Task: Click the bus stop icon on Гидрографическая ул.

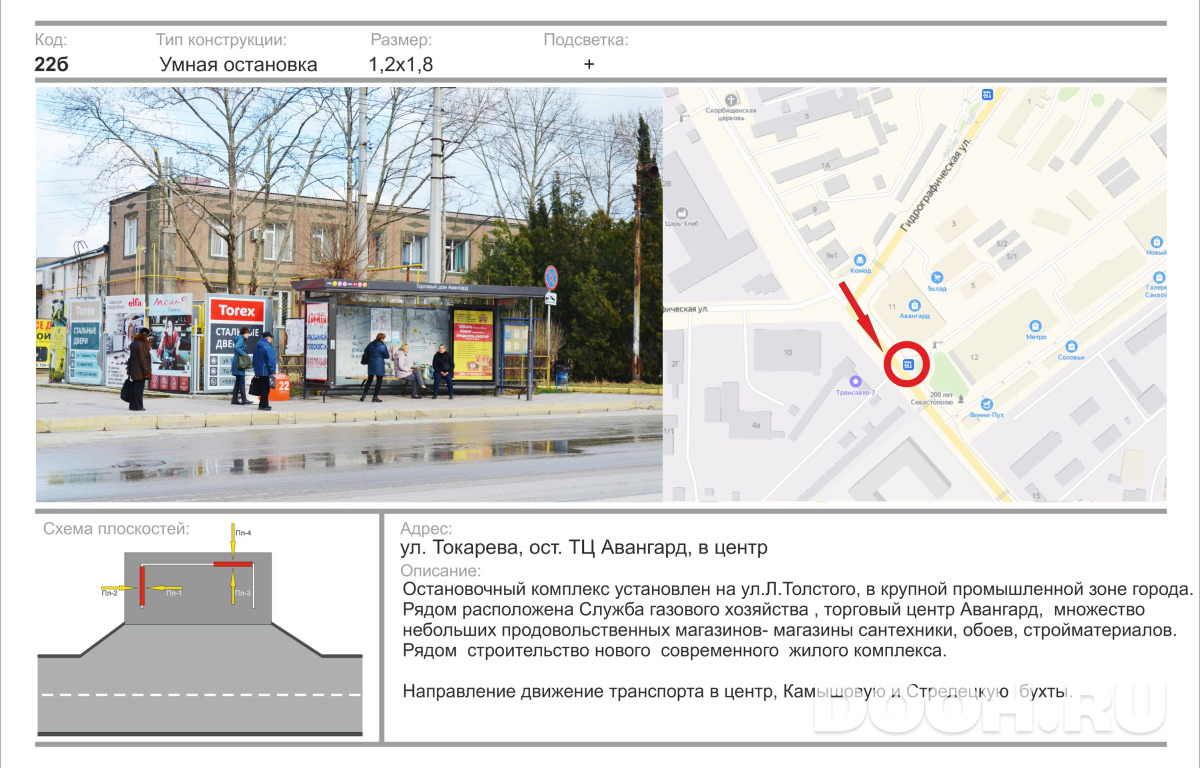Action: 987,94
